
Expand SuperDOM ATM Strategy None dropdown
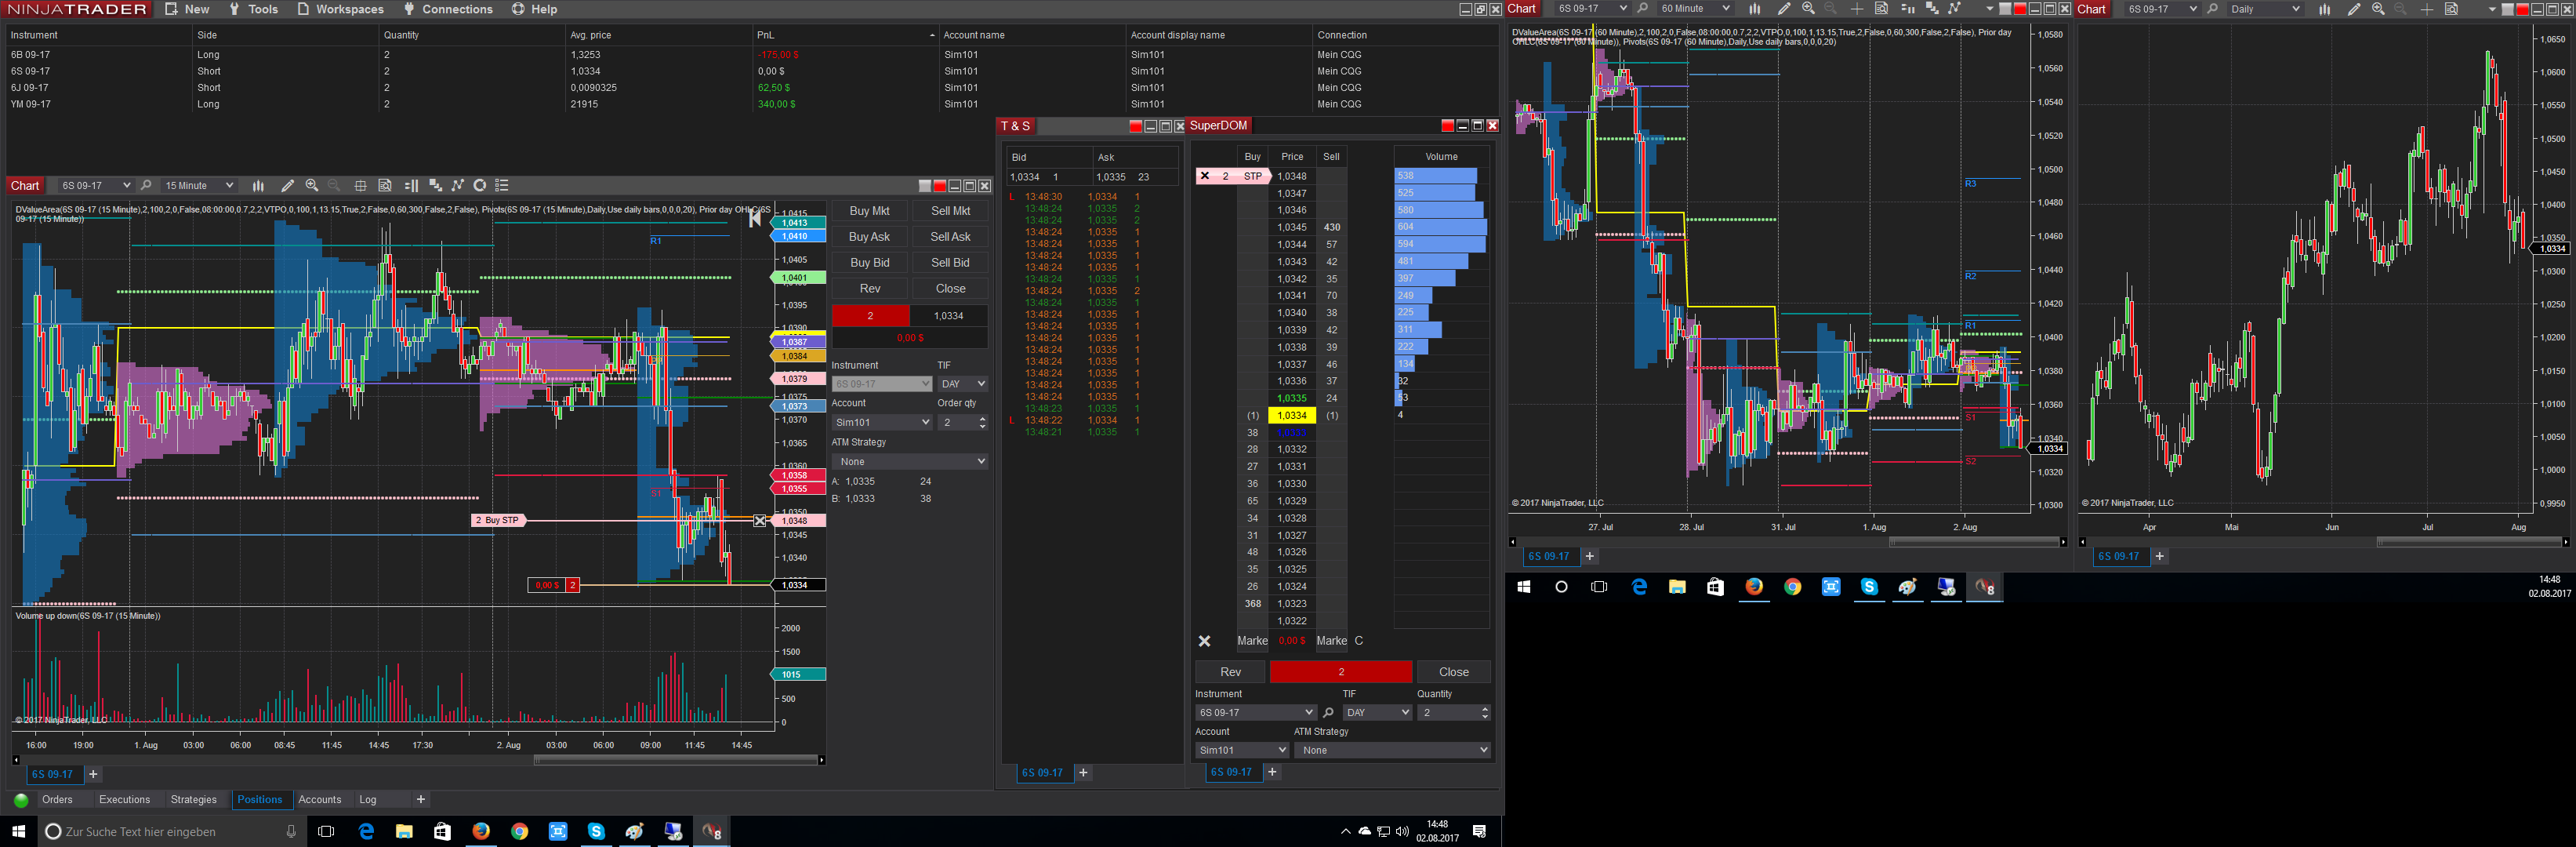pyautogui.click(x=1392, y=750)
